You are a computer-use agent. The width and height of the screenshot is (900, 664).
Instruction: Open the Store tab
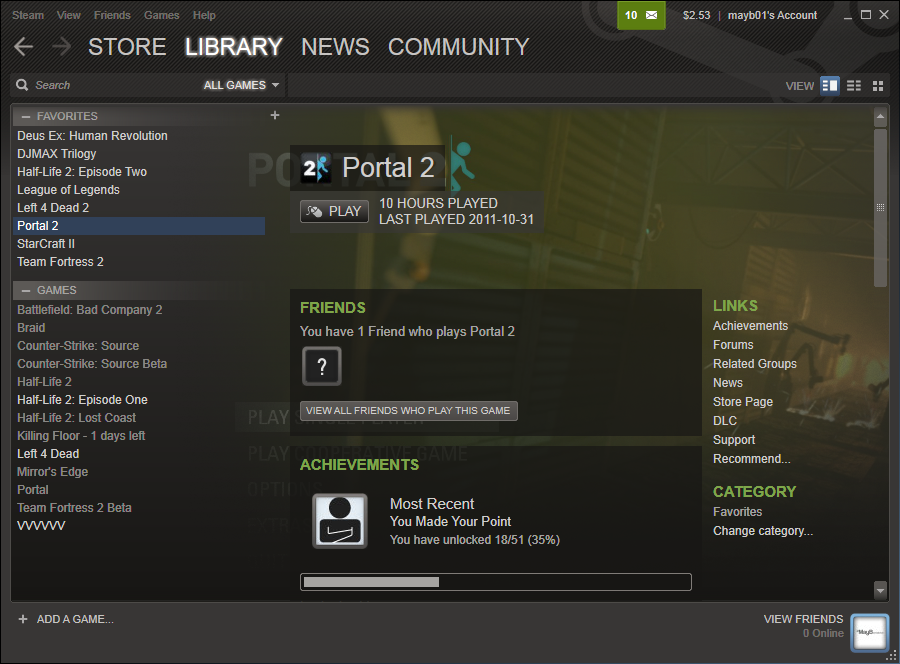tap(127, 47)
